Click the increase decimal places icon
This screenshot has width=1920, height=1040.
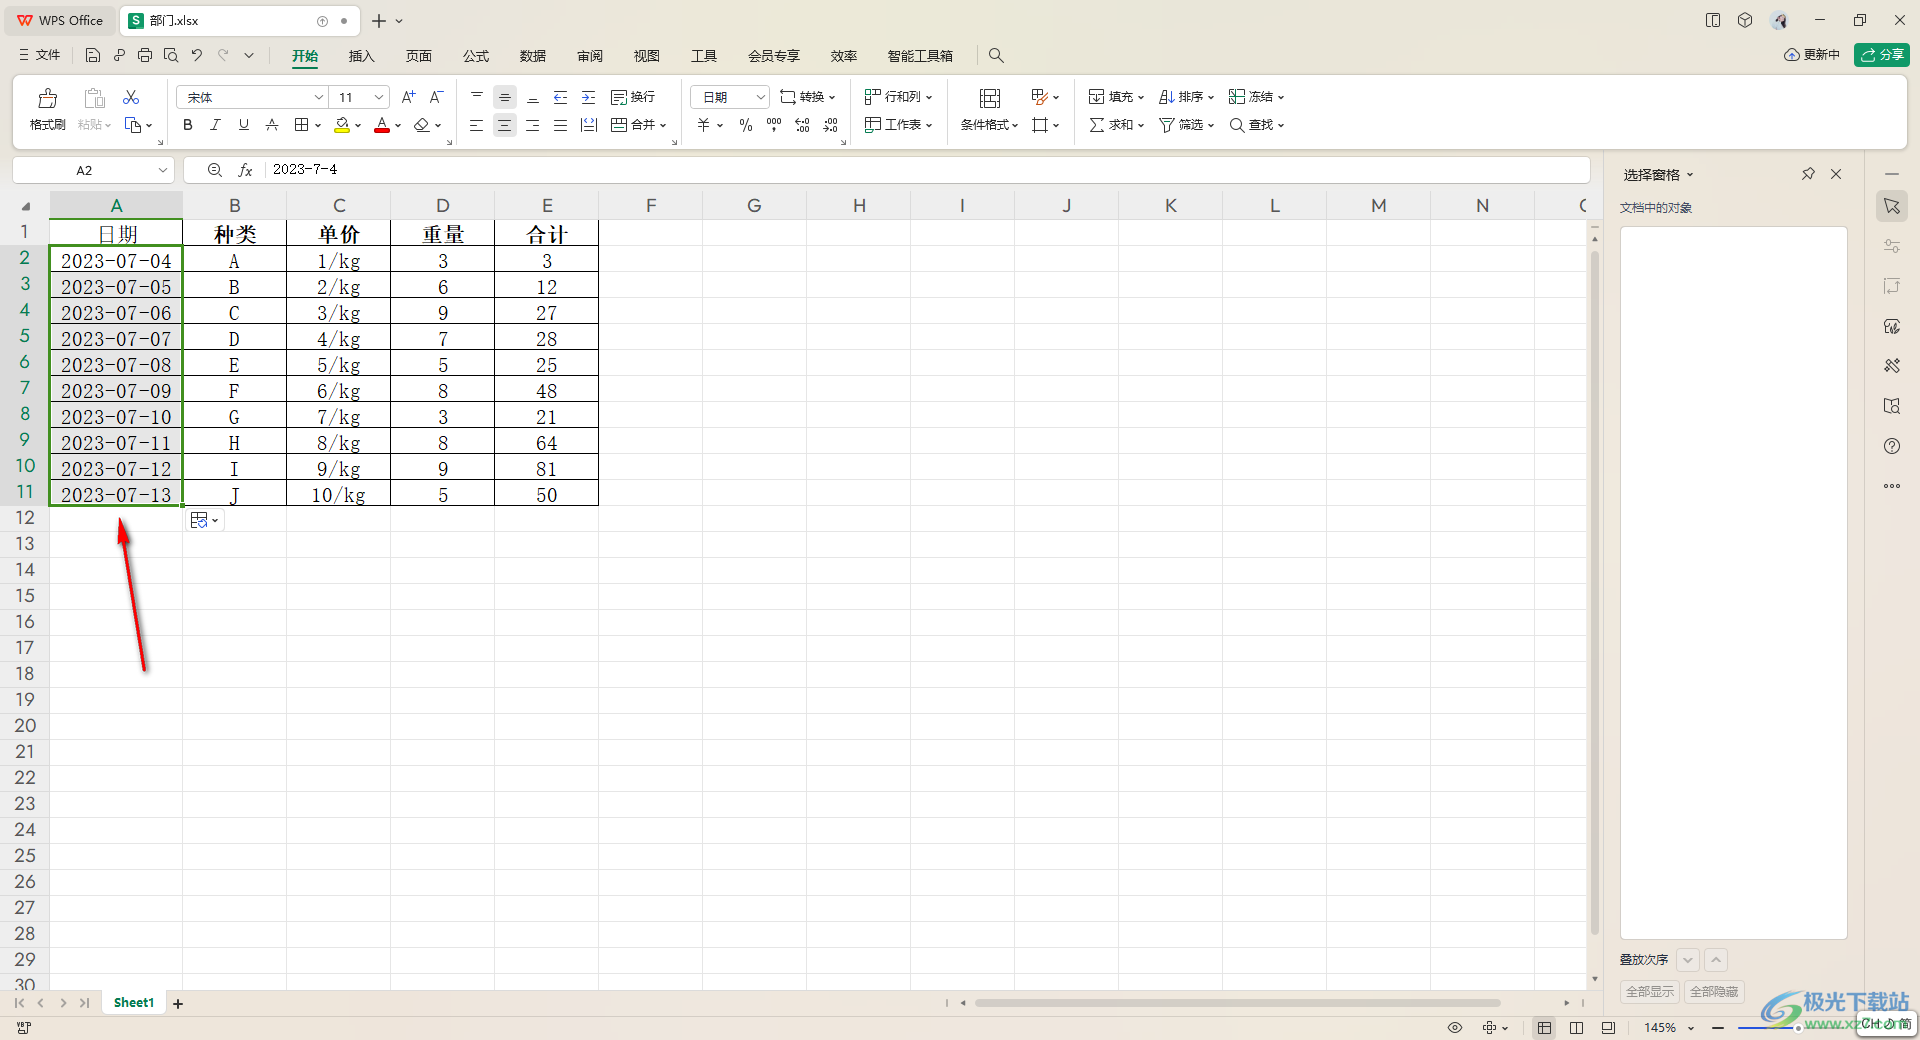(802, 125)
